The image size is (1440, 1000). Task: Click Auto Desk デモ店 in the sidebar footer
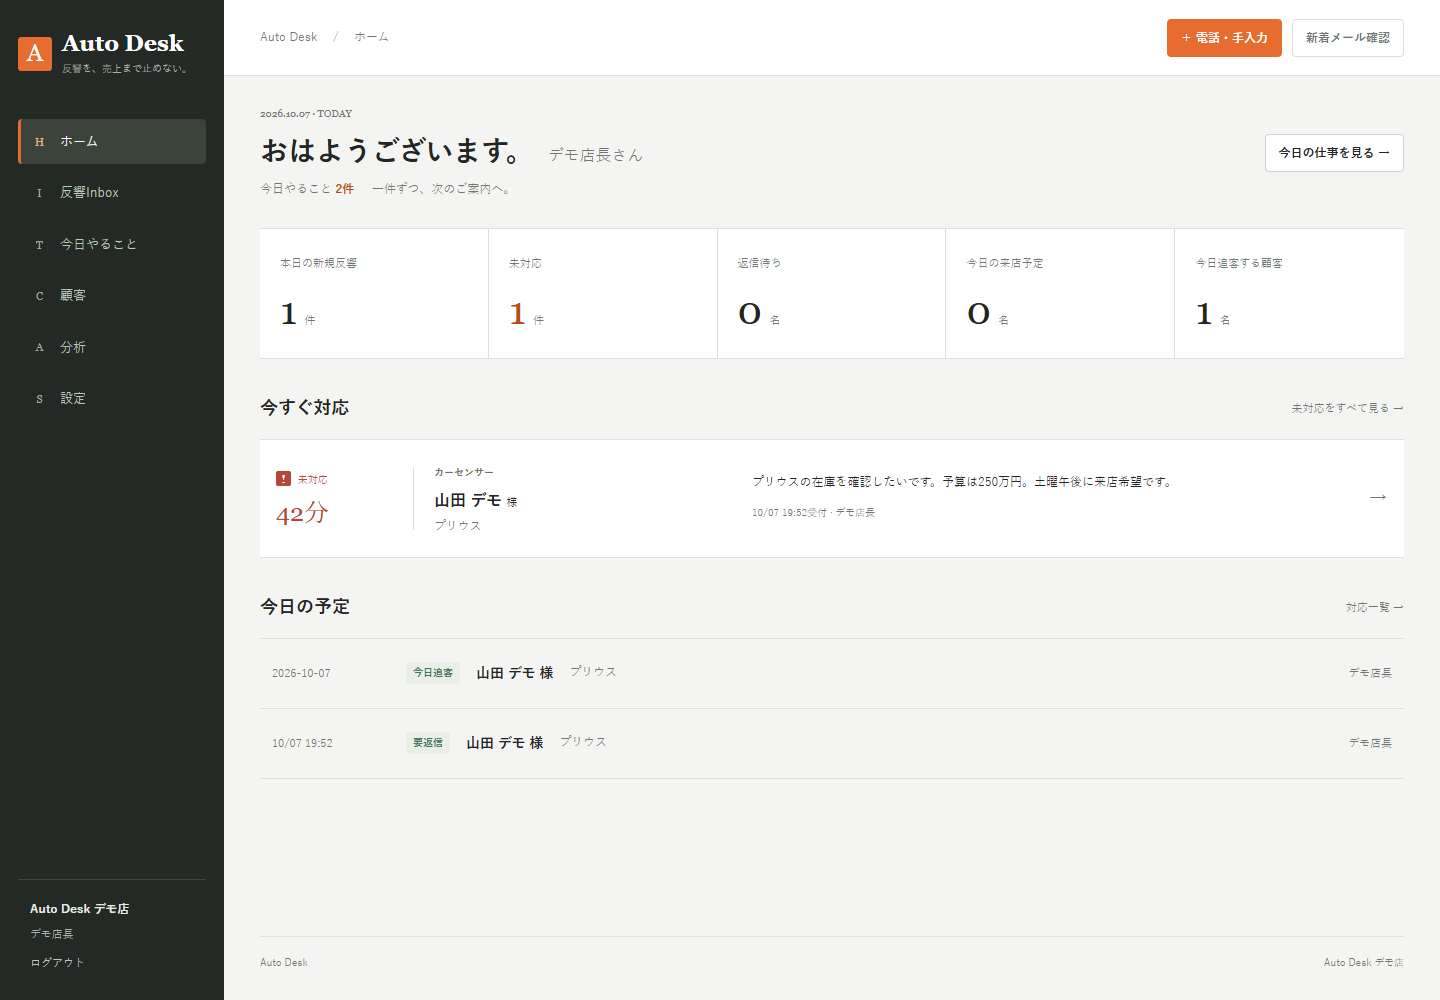pyautogui.click(x=79, y=909)
